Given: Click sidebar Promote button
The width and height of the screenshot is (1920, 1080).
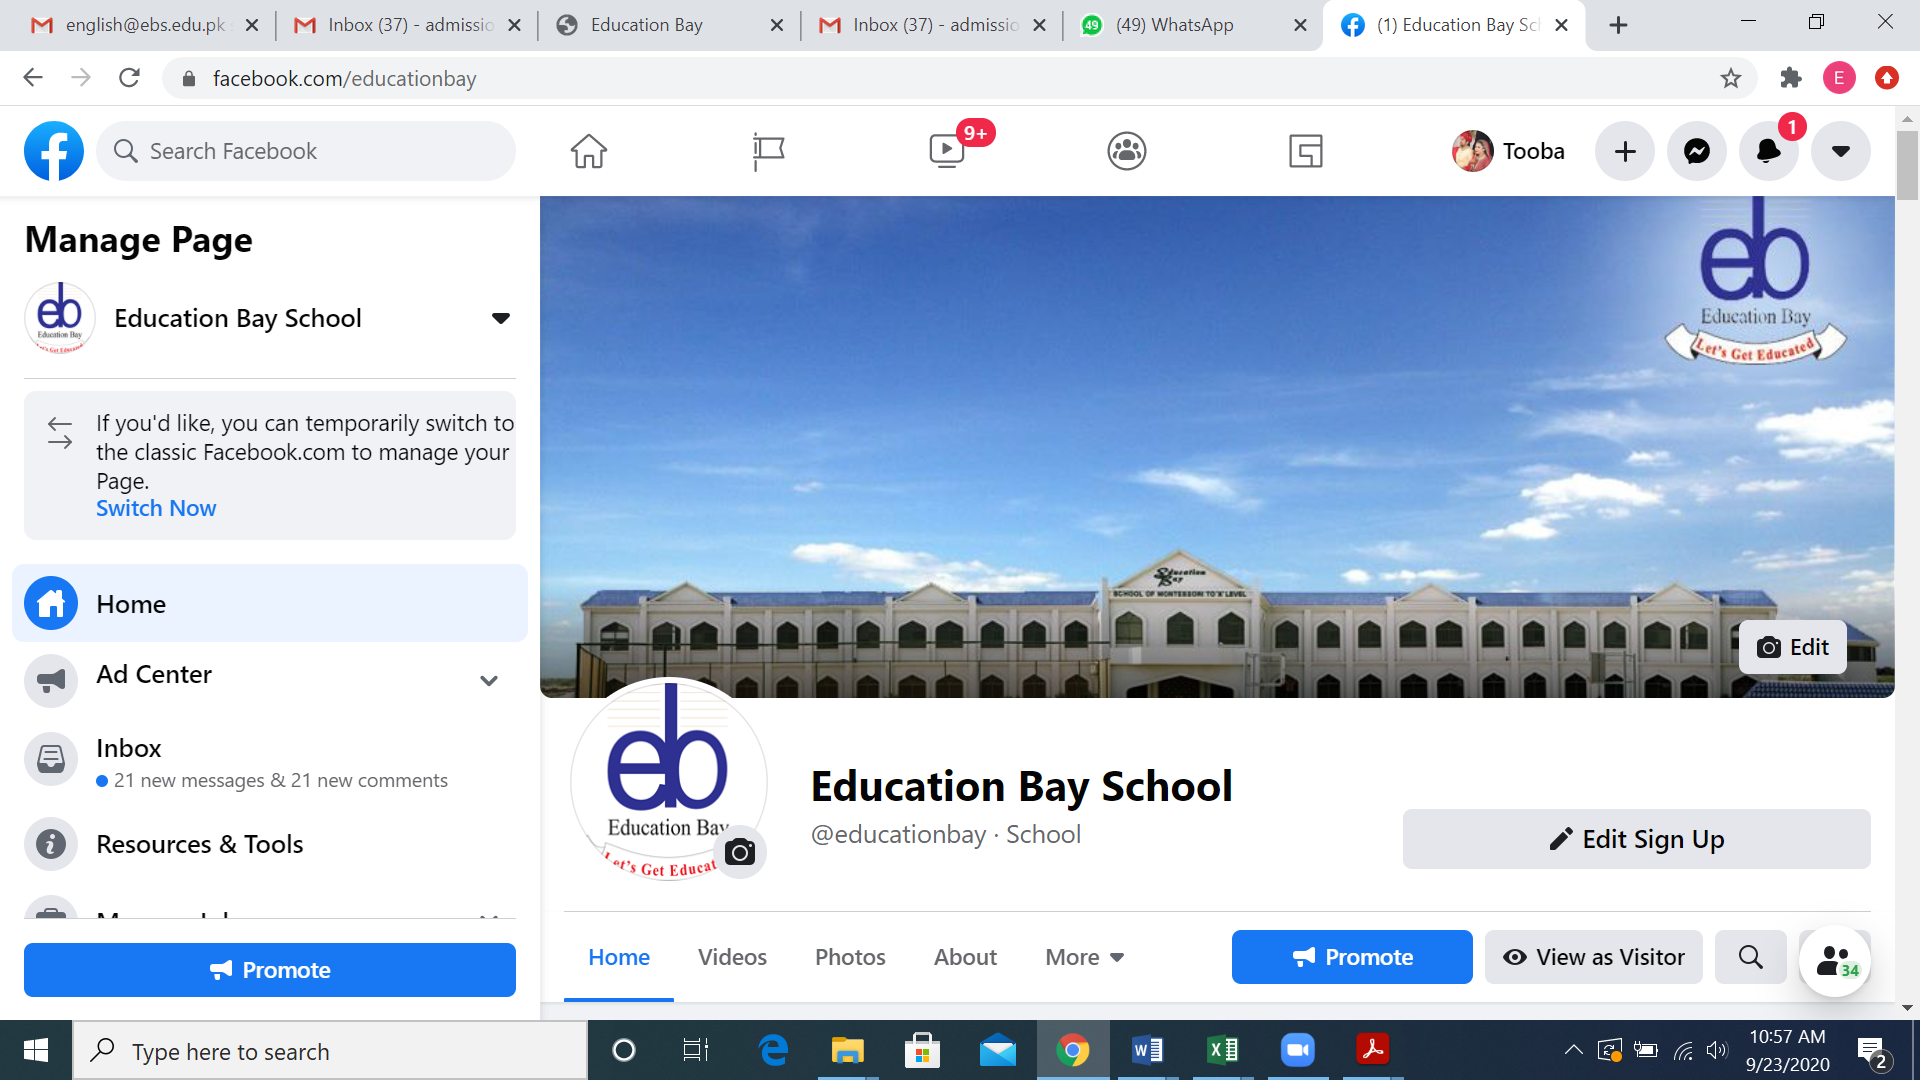Looking at the screenshot, I should 270,970.
